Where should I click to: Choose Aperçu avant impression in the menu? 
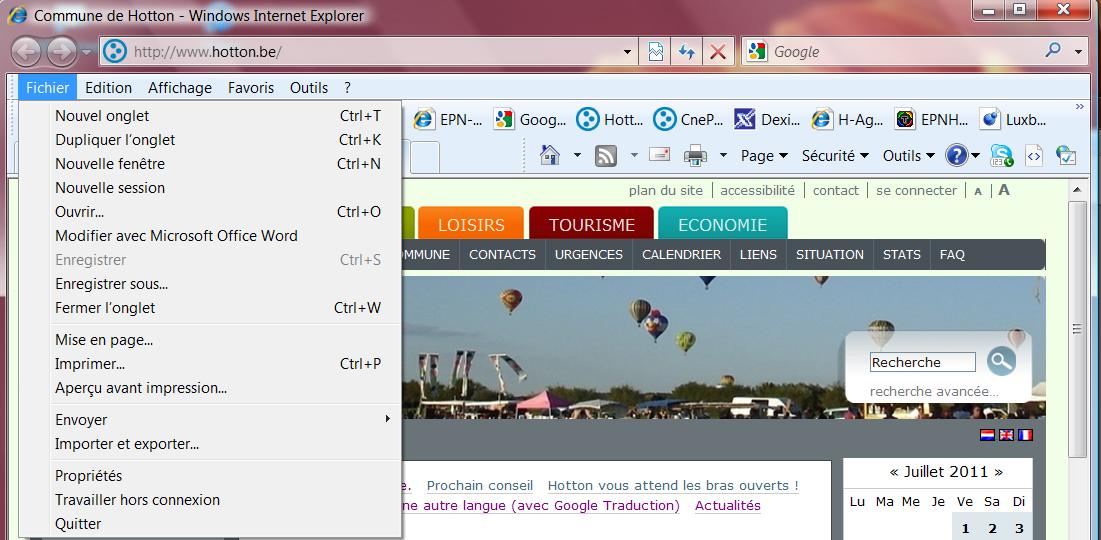[x=141, y=388]
